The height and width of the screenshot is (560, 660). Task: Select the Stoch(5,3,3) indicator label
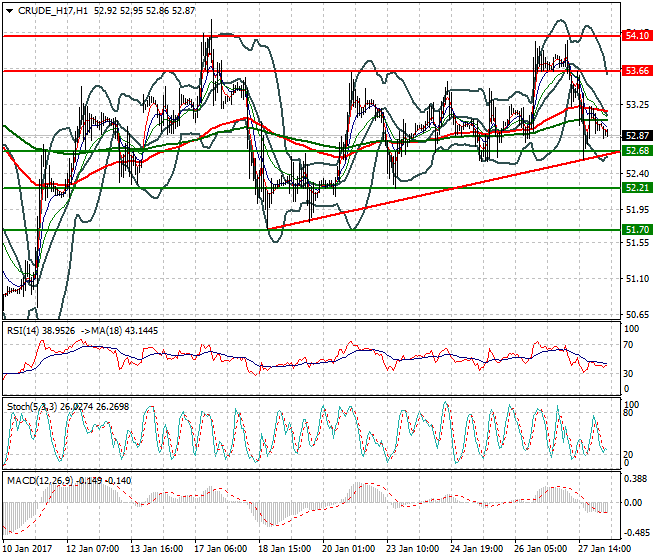(32, 407)
